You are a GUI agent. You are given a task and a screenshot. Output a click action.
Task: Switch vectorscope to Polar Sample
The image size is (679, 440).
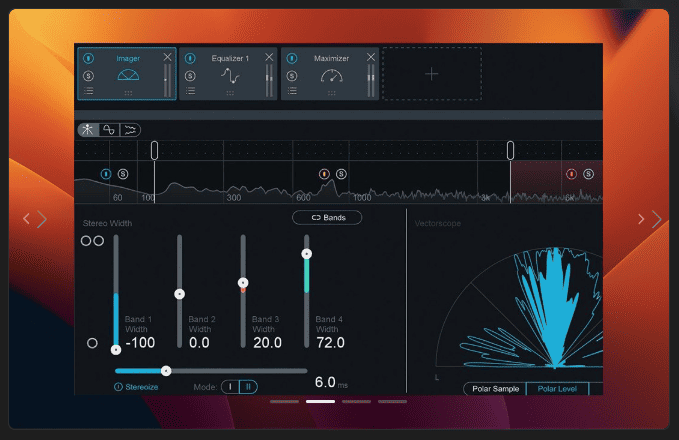tap(495, 389)
